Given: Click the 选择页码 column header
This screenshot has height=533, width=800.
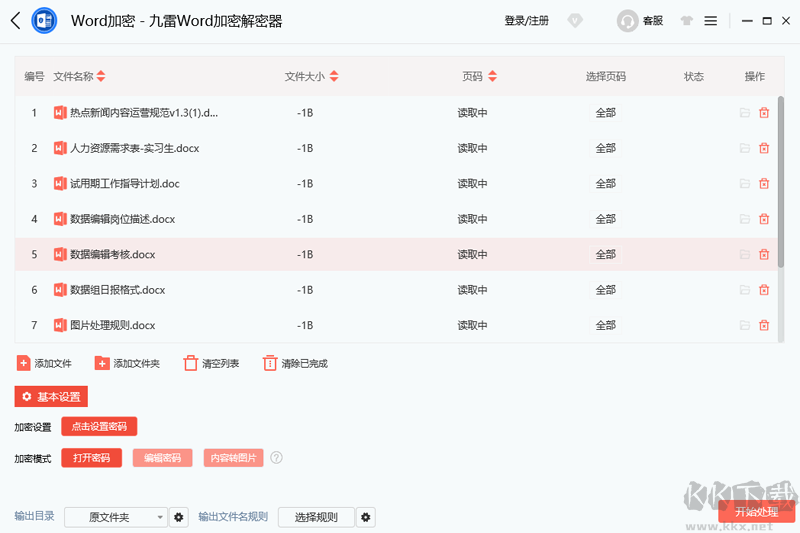Looking at the screenshot, I should pos(606,76).
